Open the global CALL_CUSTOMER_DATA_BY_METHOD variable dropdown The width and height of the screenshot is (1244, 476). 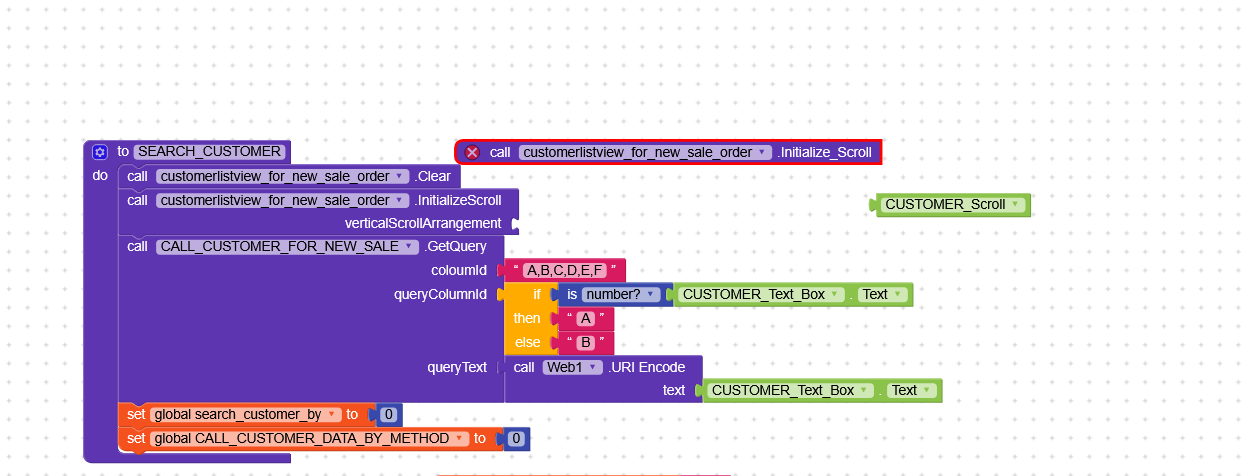tap(310, 438)
